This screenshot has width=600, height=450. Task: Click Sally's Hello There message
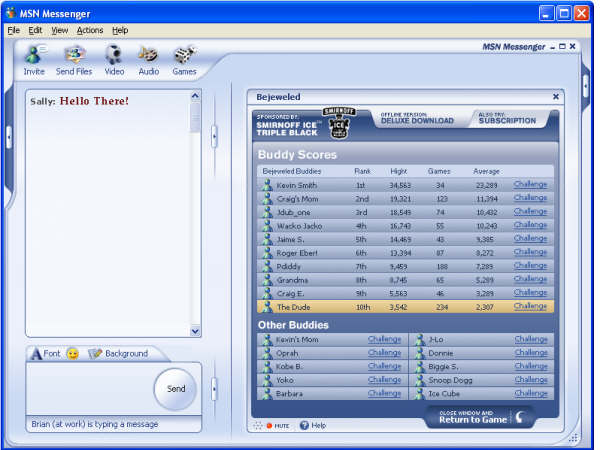click(x=79, y=101)
